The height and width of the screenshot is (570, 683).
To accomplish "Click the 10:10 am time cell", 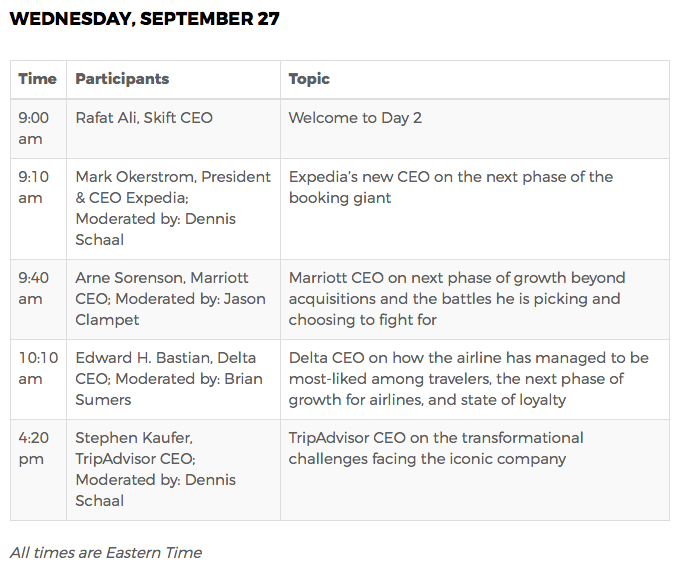I will coord(38,380).
